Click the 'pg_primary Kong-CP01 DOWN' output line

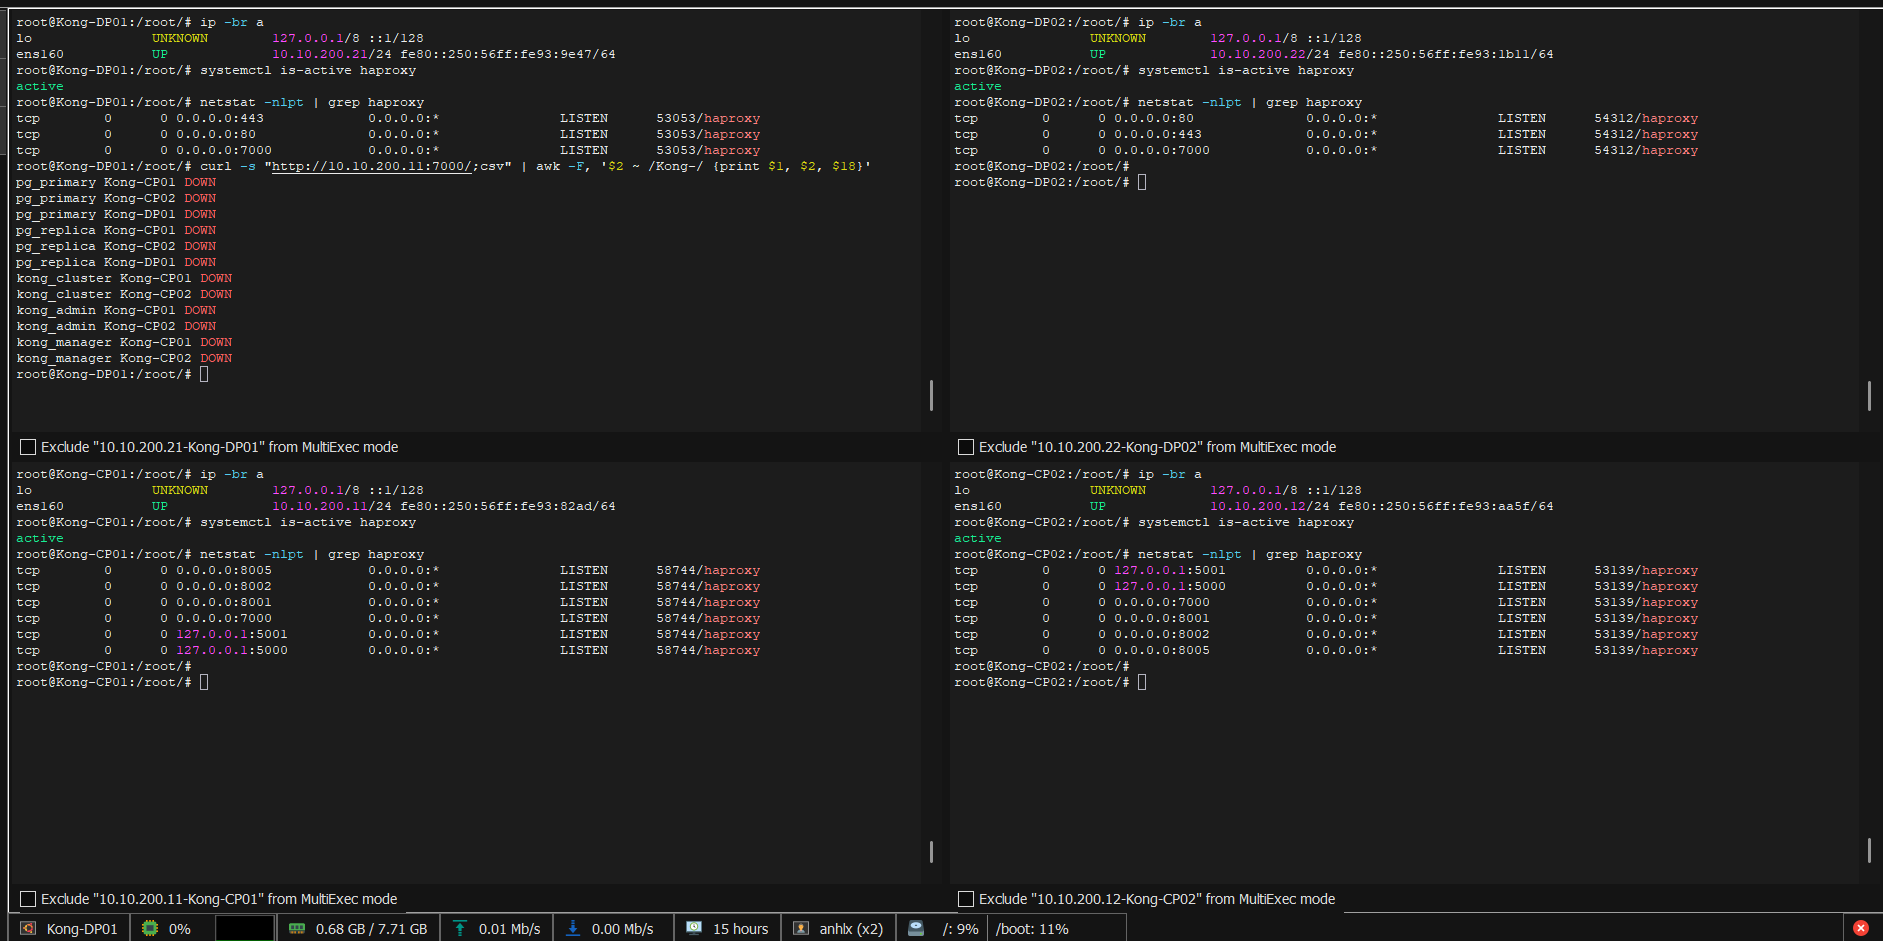tap(116, 182)
